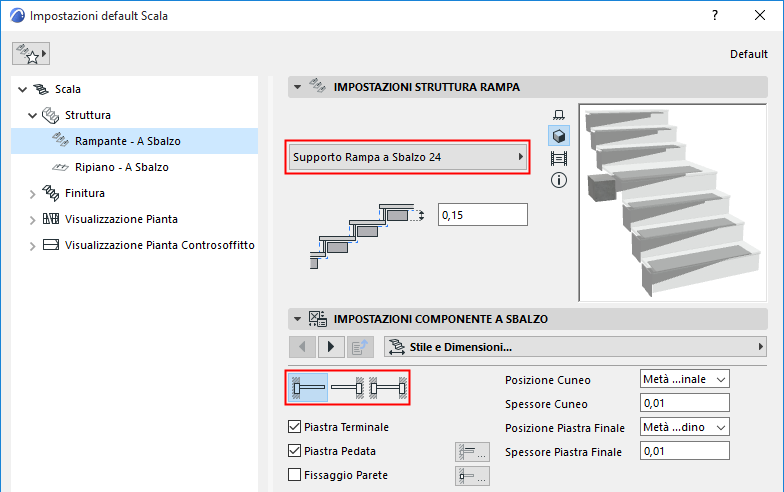Click the Finitura finish icon
Screen dimensions: 784x492
[50, 192]
